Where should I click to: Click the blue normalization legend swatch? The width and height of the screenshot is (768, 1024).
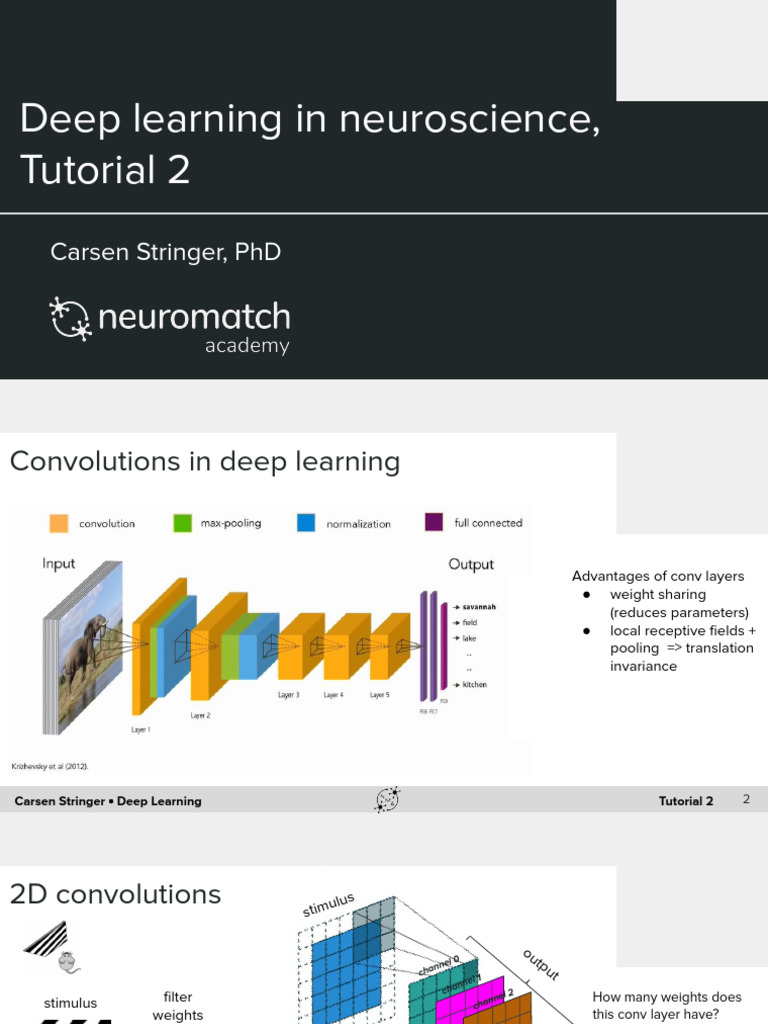coord(306,523)
